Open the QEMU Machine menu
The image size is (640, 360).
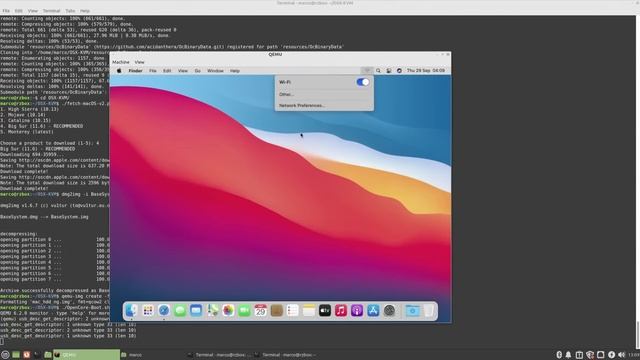click(121, 62)
